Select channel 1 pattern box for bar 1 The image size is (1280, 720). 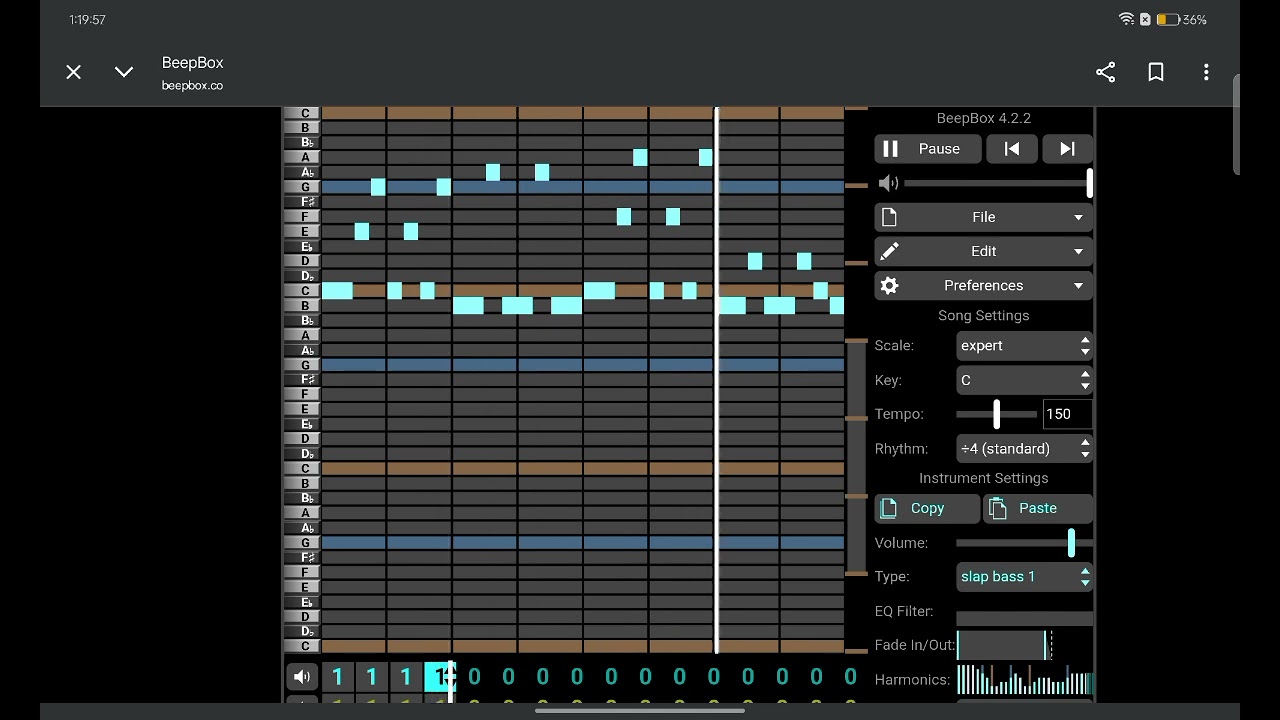point(338,677)
